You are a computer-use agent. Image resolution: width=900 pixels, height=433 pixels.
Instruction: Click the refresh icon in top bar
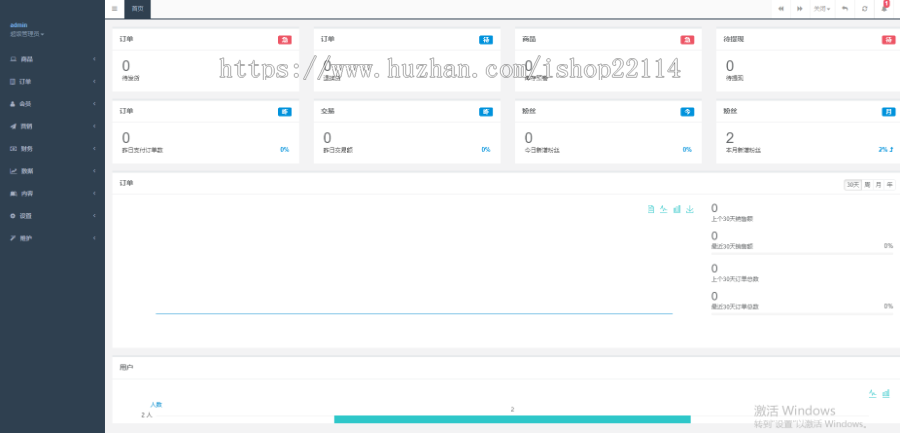(864, 8)
